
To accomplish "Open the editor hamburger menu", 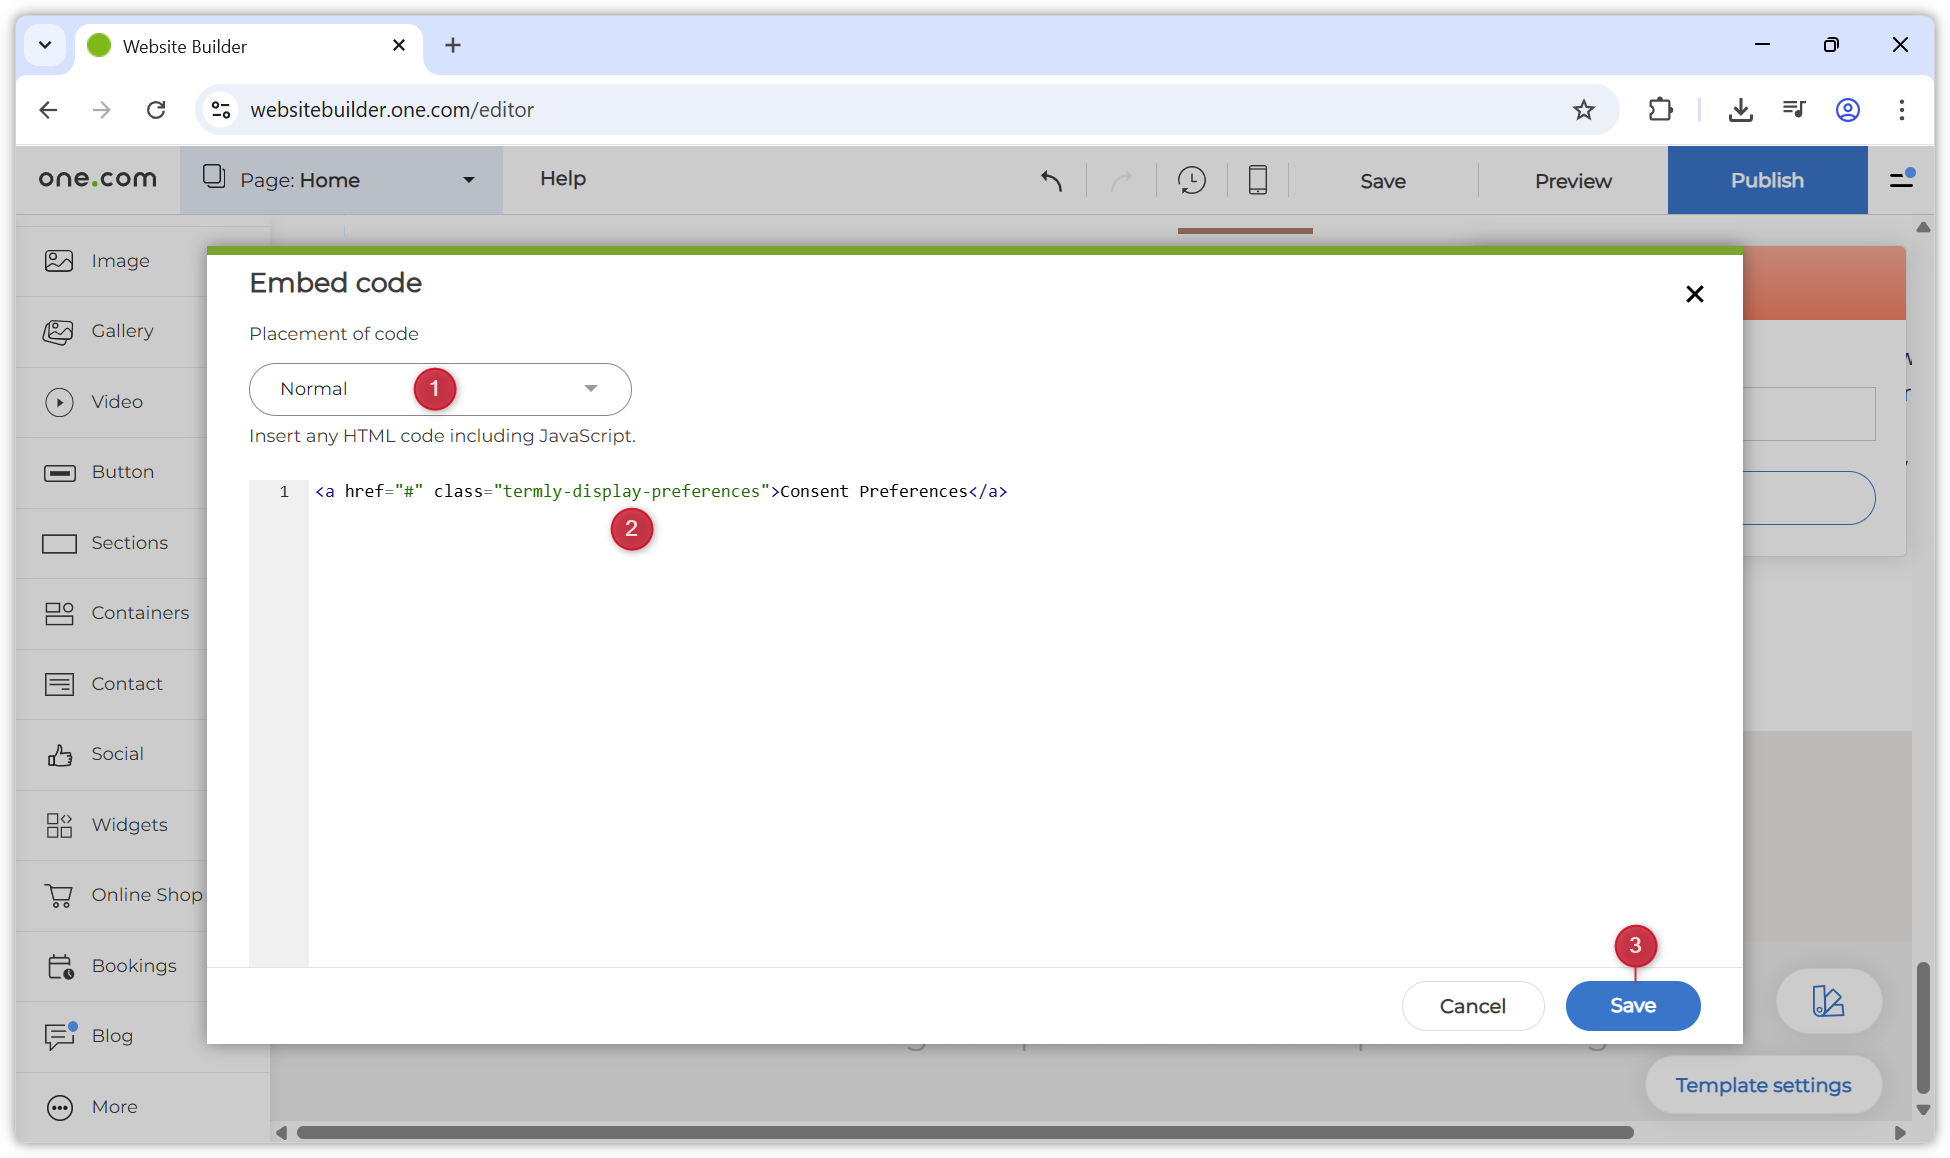I will 1899,180.
